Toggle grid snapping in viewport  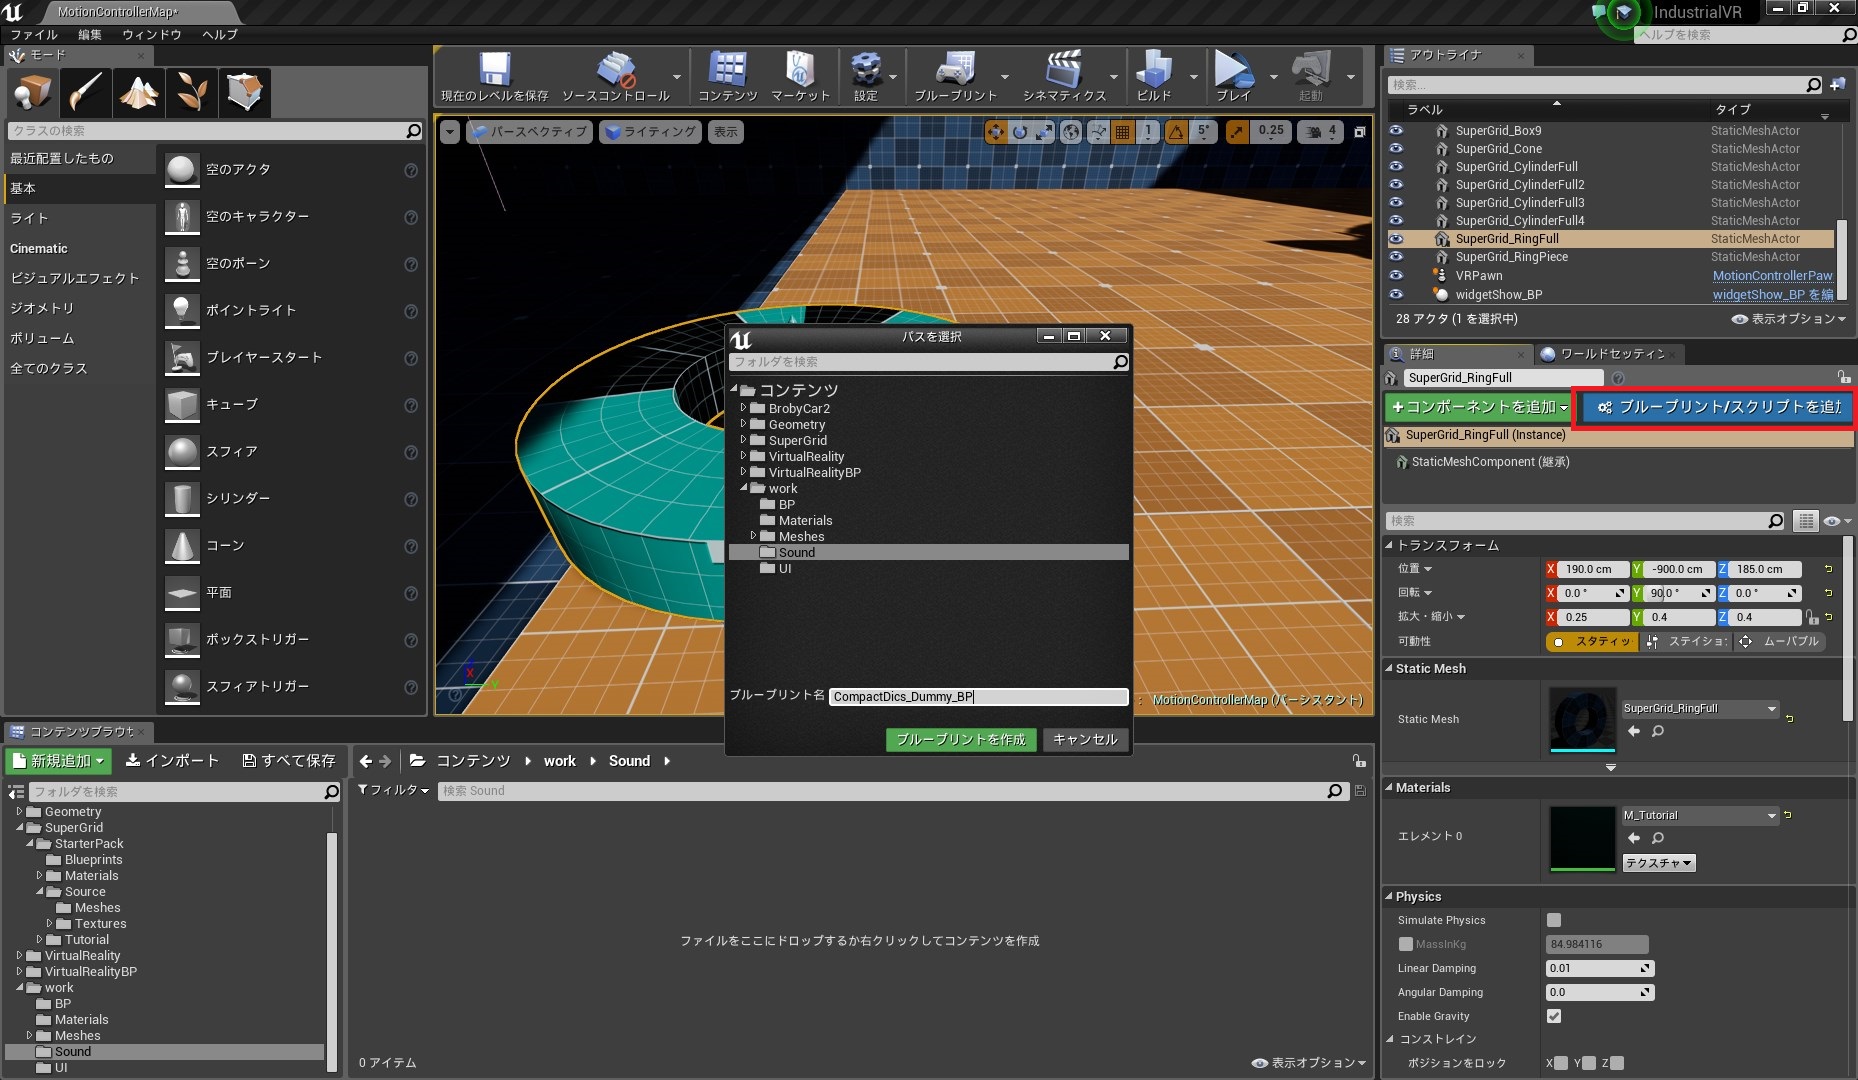point(1123,131)
